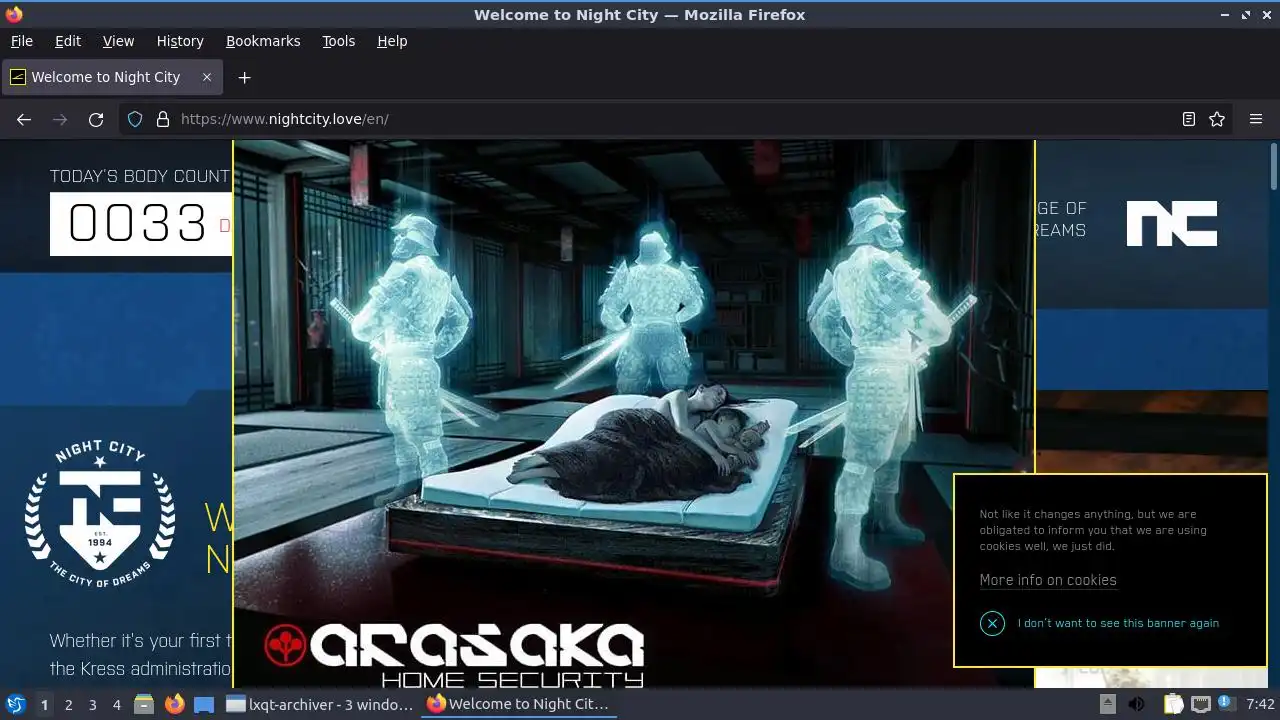1280x720 pixels.
Task: Select the Welcome to Night City tab
Action: pos(112,77)
